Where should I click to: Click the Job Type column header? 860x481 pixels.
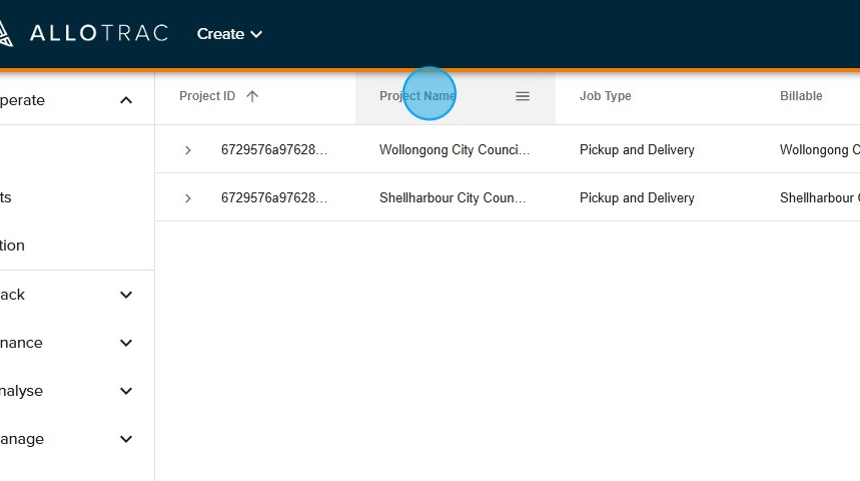pos(605,96)
